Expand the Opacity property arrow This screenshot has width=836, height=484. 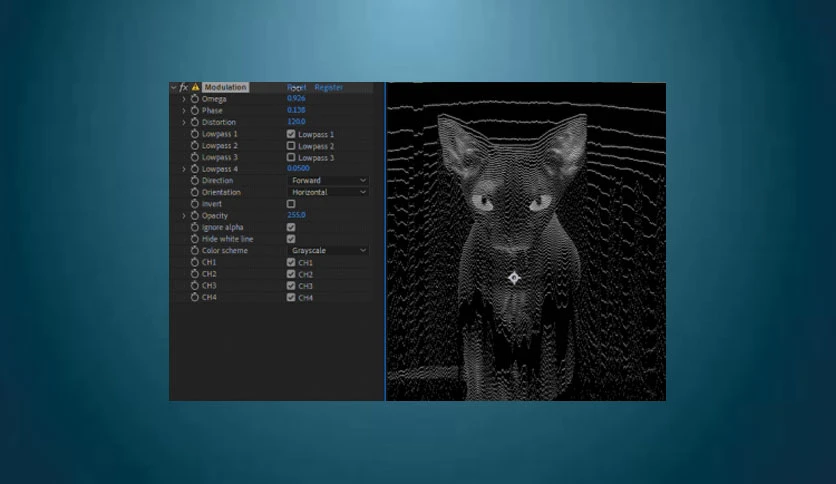184,216
